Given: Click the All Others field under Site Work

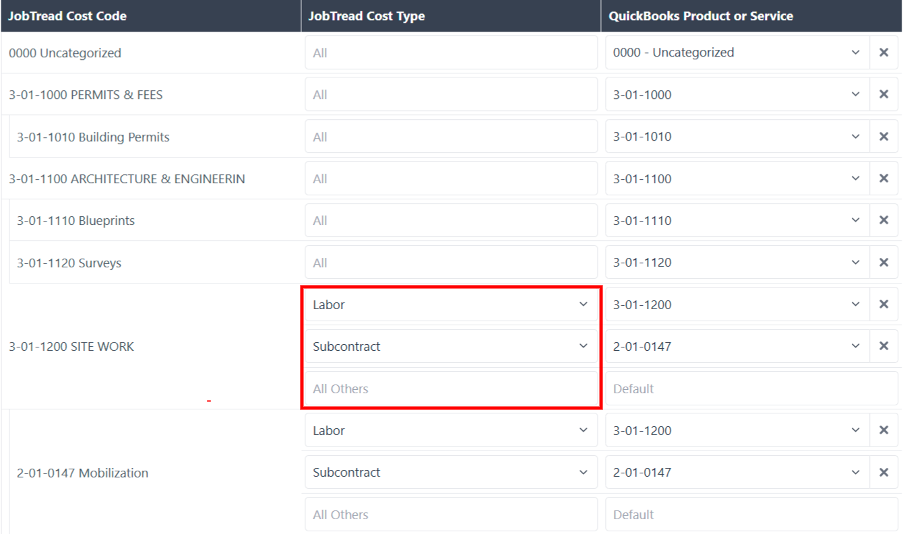Looking at the screenshot, I should [x=451, y=389].
